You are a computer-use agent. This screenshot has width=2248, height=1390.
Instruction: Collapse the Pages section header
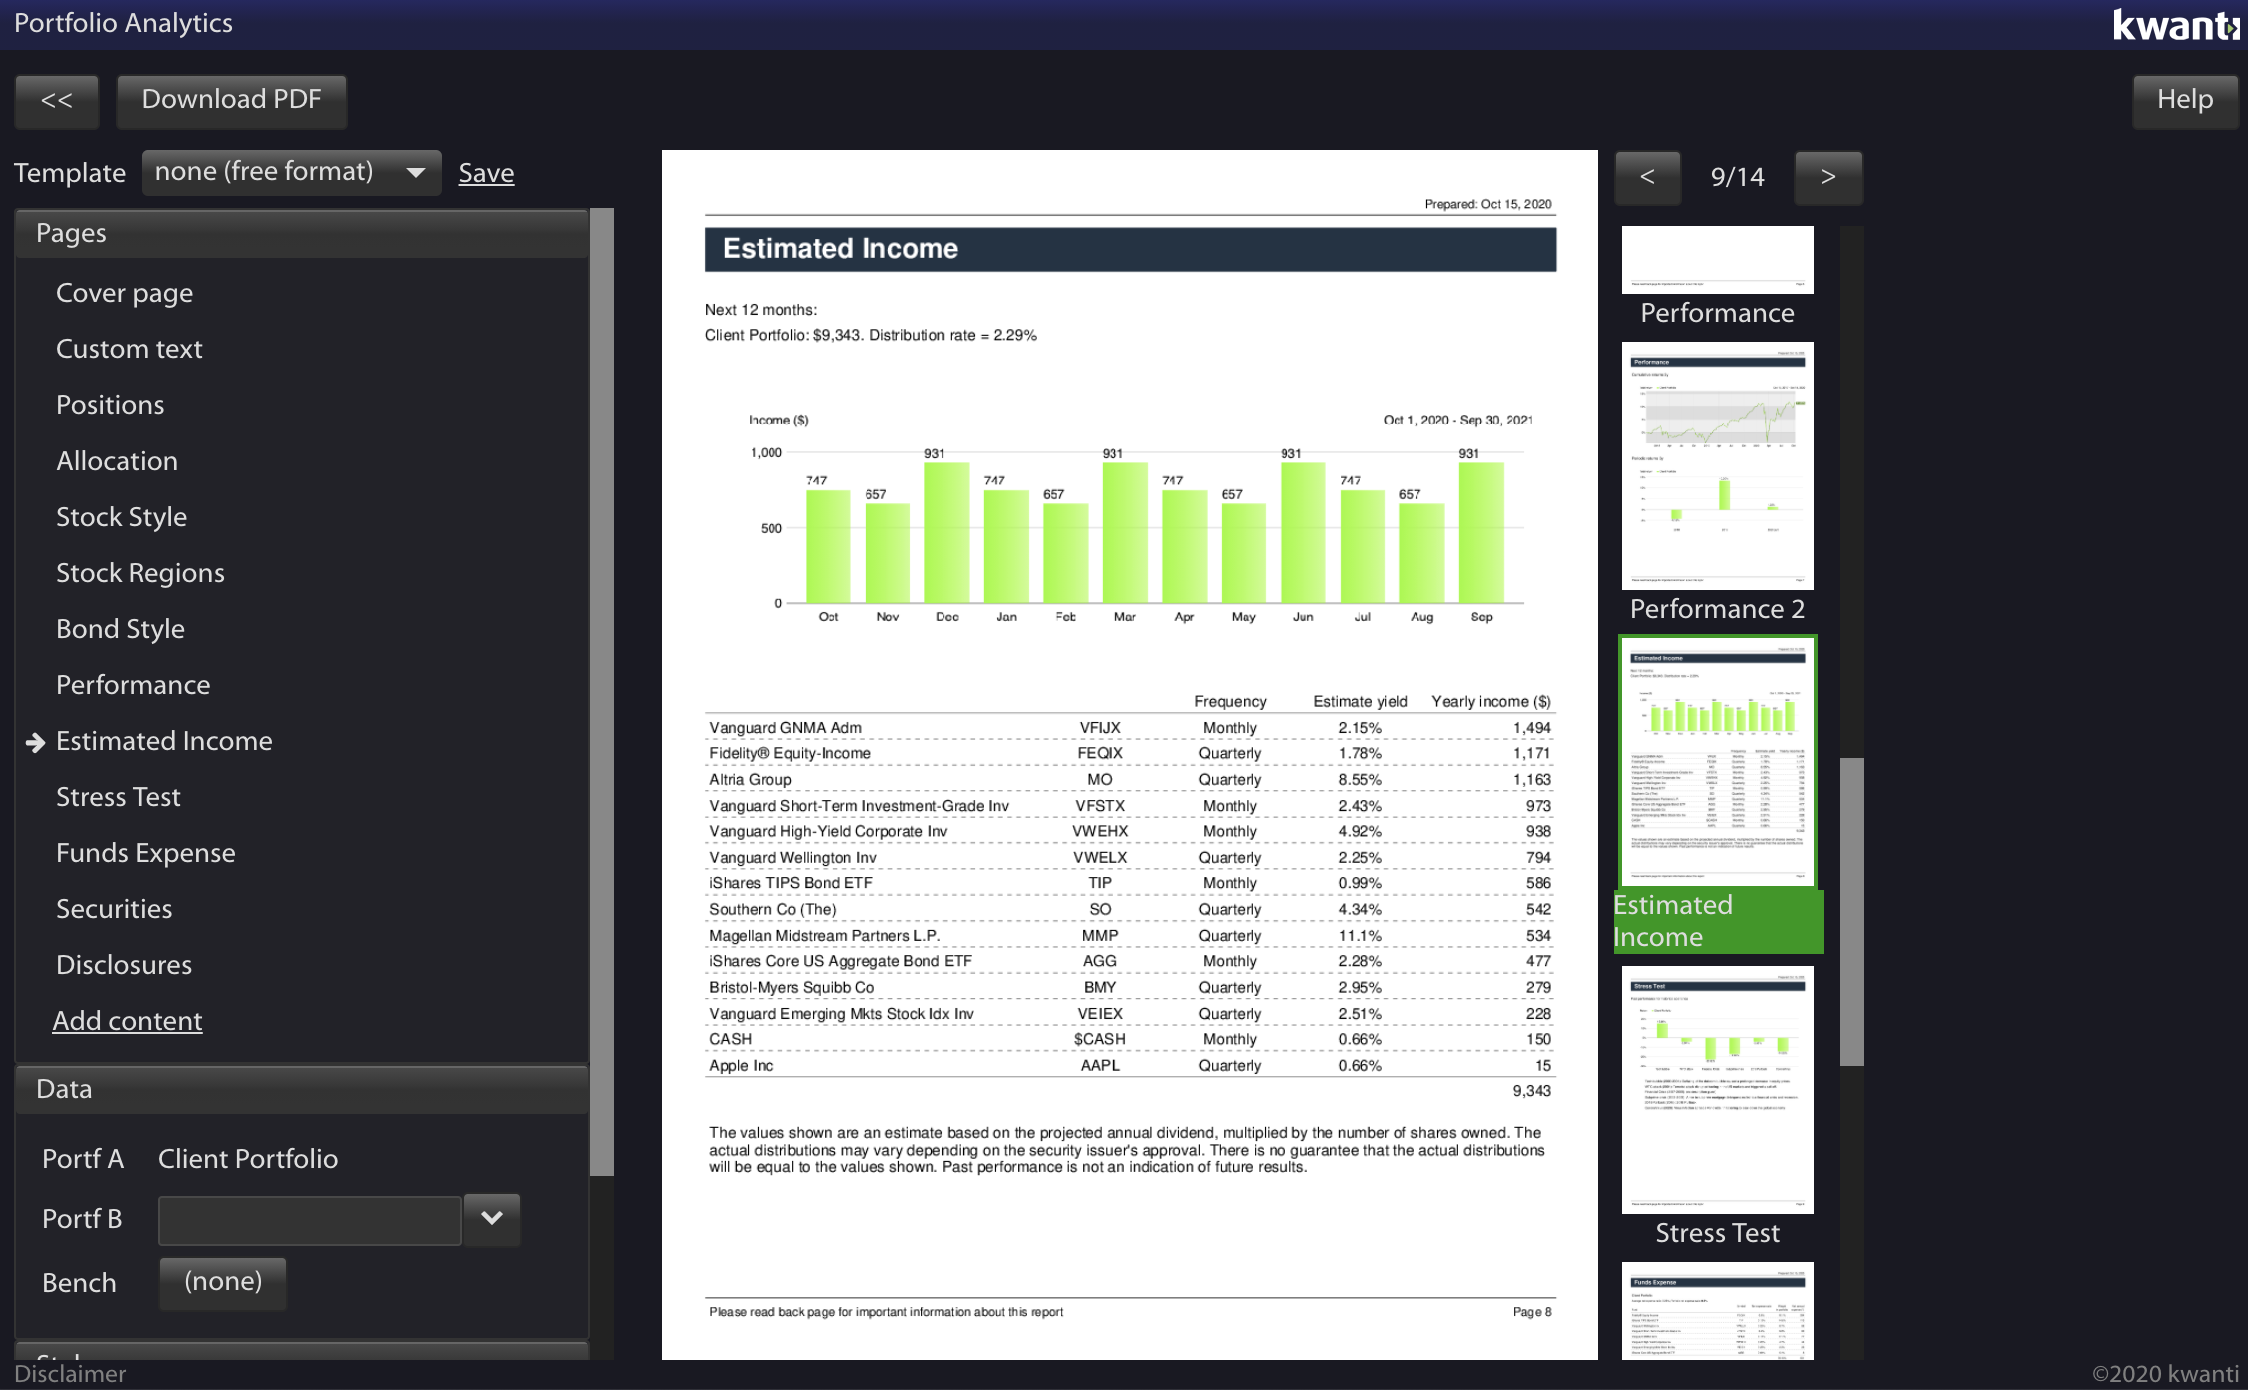click(x=301, y=233)
